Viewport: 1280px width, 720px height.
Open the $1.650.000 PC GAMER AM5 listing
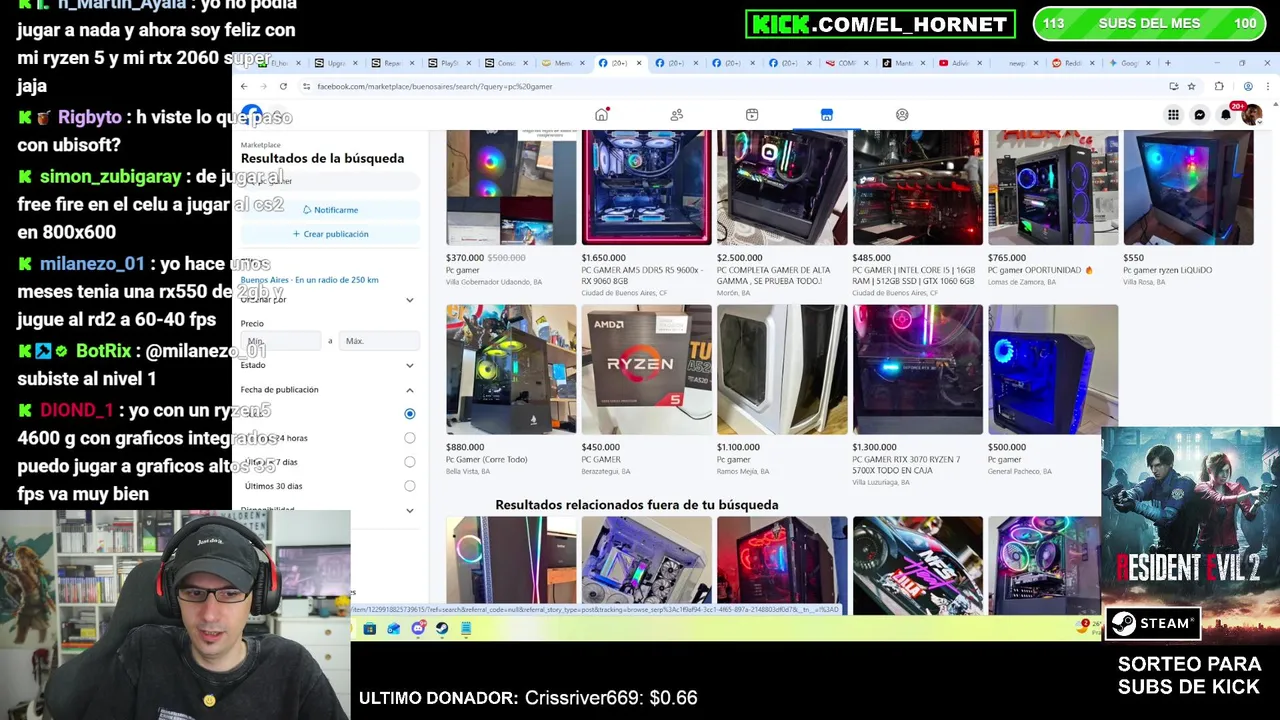click(x=646, y=187)
